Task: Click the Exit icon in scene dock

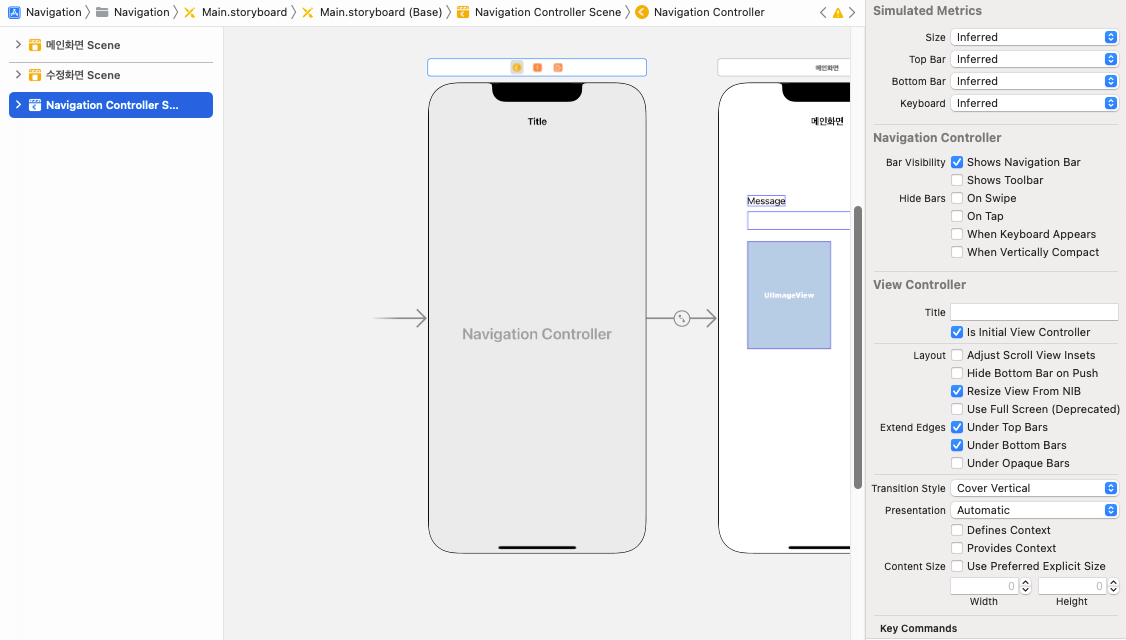Action: (558, 67)
